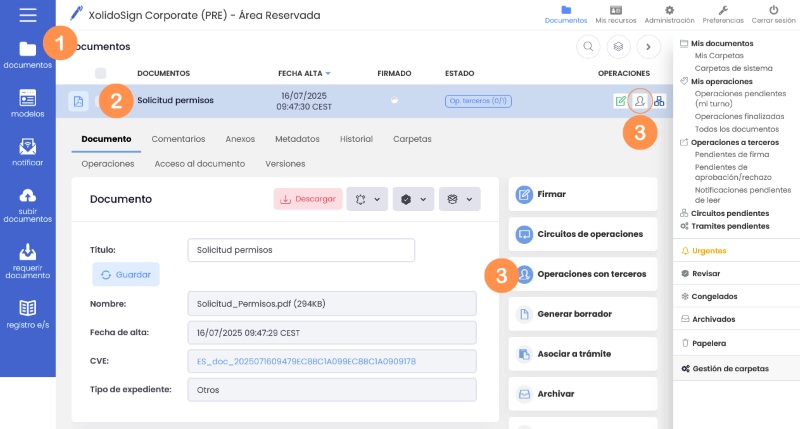Open the Historial tab

(x=356, y=139)
